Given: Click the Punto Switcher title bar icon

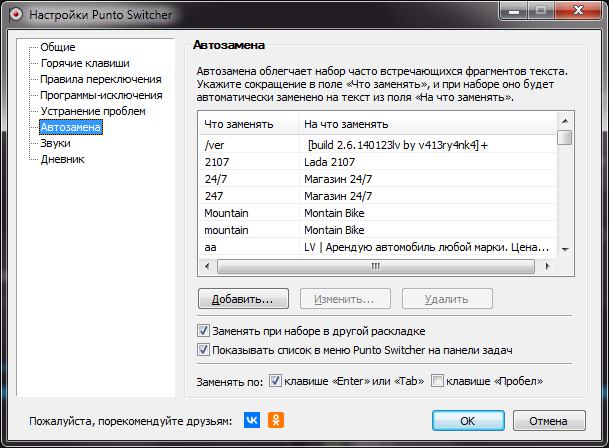Looking at the screenshot, I should point(16,15).
